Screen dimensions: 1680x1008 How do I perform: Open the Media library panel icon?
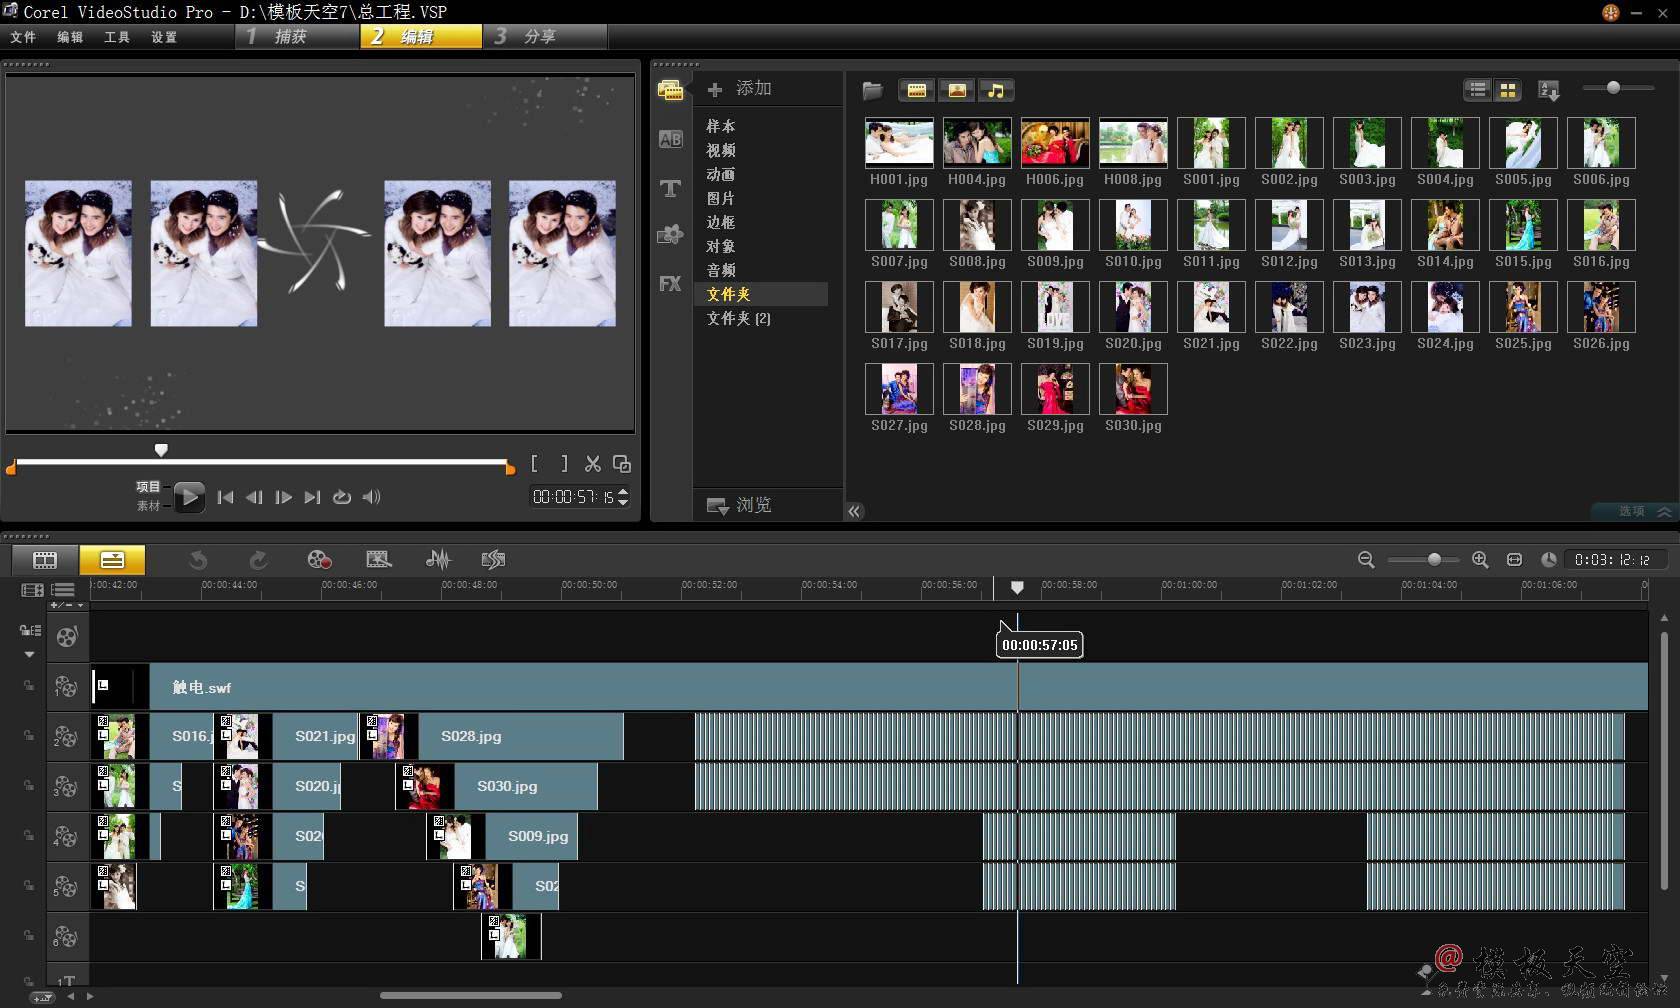coord(670,90)
